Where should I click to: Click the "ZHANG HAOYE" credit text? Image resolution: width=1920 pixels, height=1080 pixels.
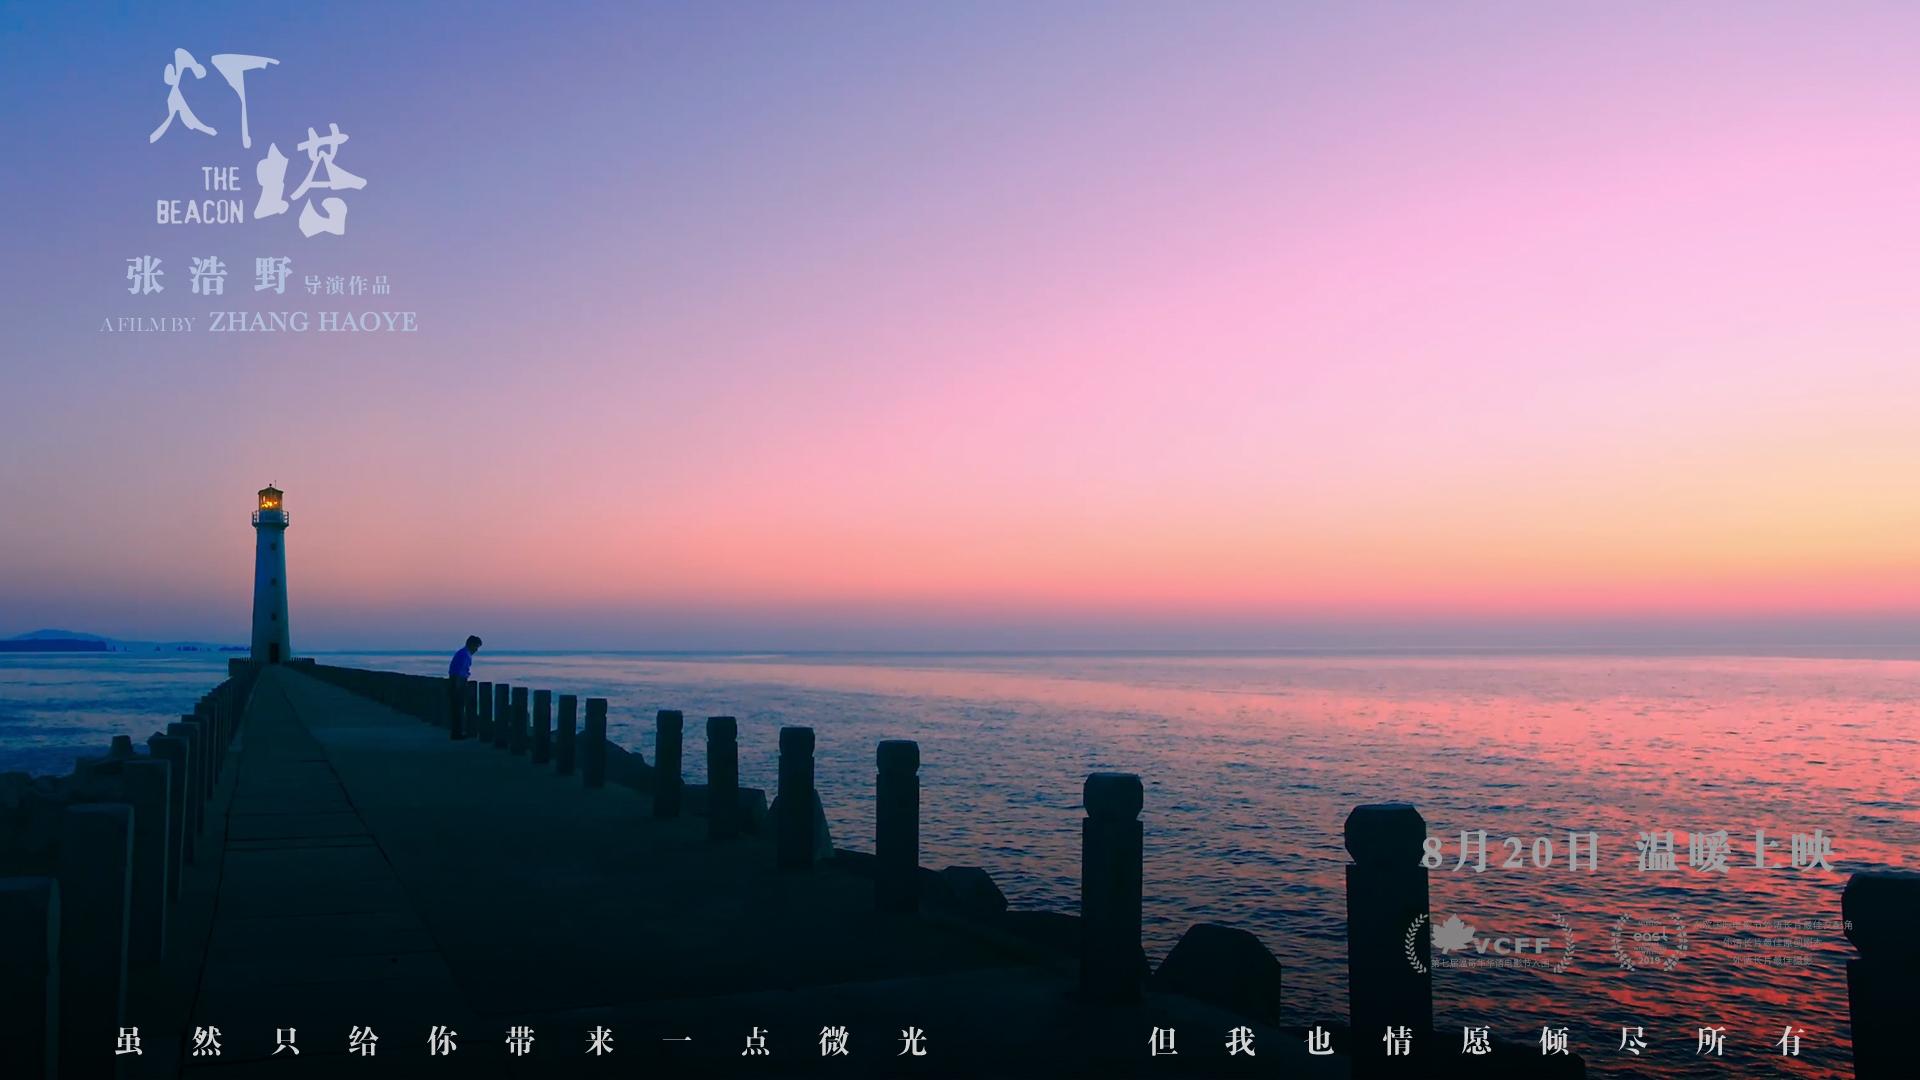click(312, 322)
